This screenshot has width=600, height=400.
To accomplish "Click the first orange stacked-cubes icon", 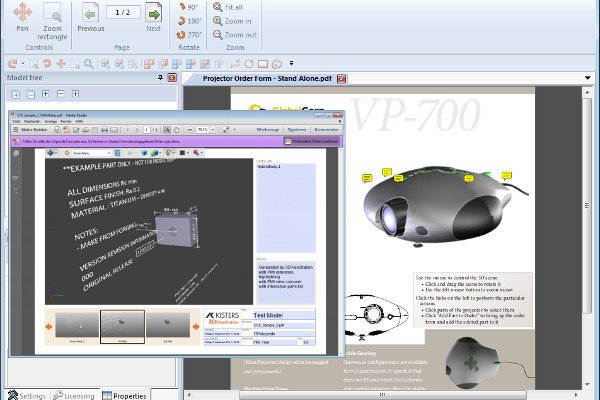I will (149, 64).
